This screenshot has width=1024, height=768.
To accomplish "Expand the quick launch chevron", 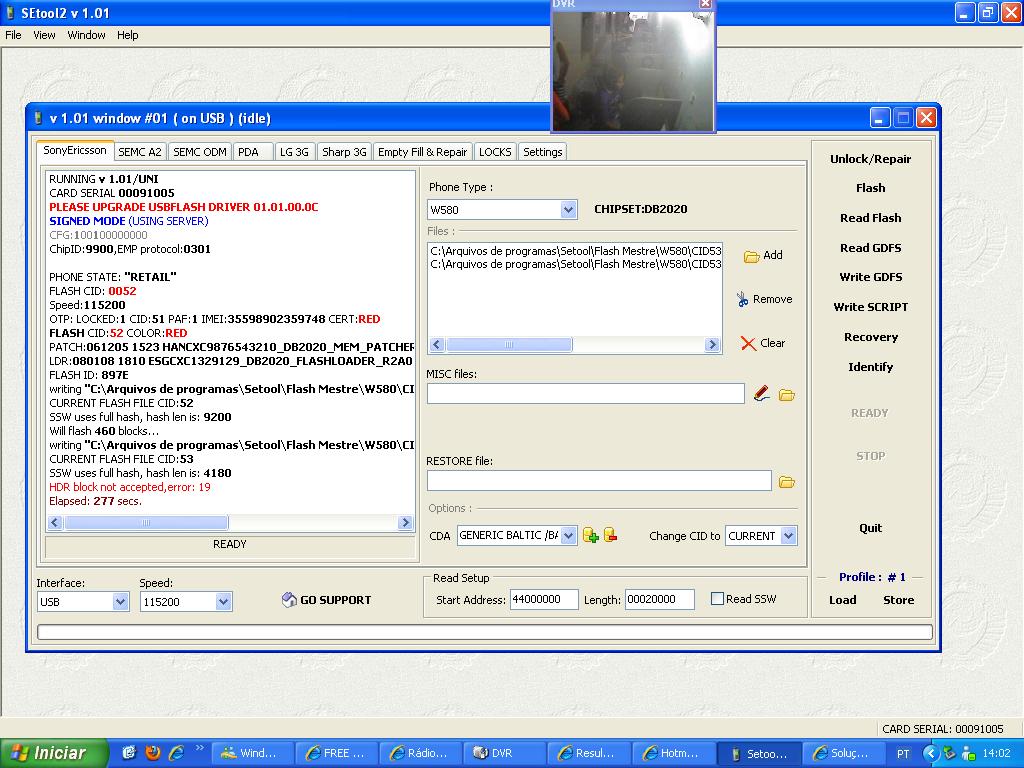I will pos(200,748).
